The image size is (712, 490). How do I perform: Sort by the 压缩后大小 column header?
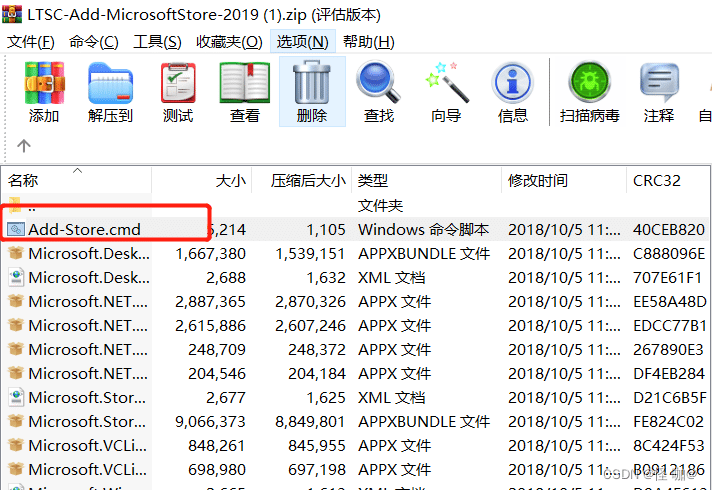pos(302,181)
